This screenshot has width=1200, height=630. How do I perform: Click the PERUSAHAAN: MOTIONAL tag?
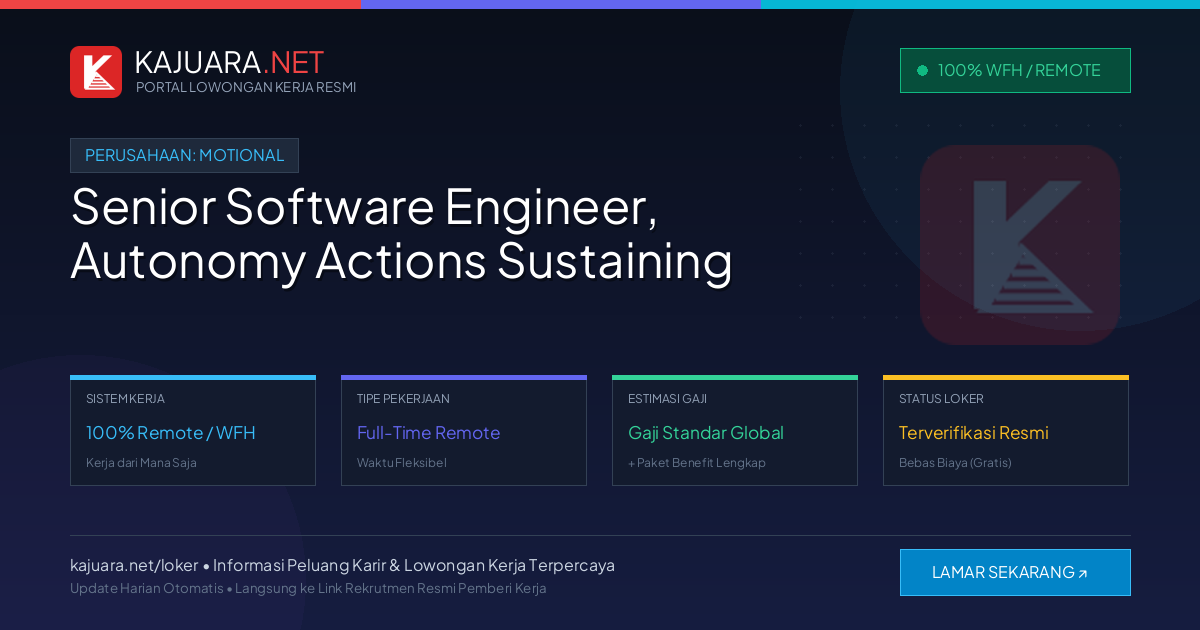pos(184,155)
